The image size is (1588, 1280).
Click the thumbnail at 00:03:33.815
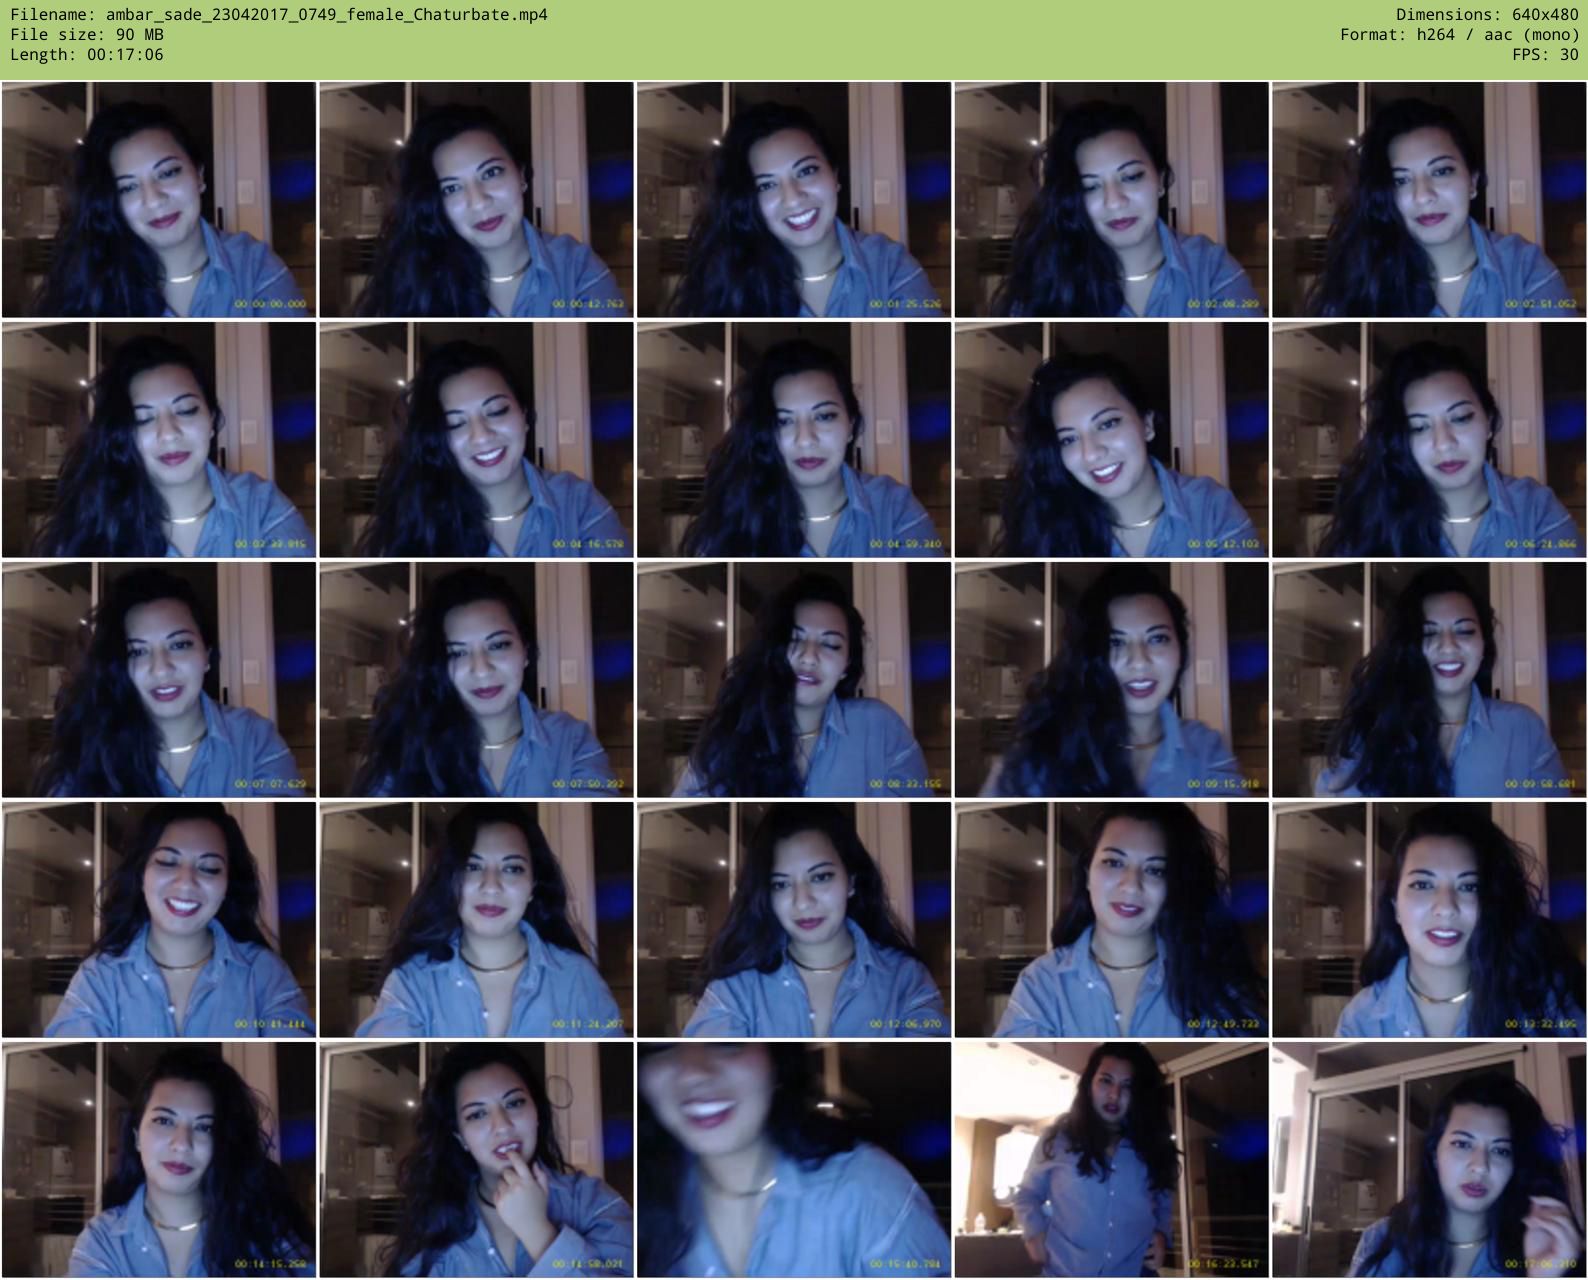point(159,440)
